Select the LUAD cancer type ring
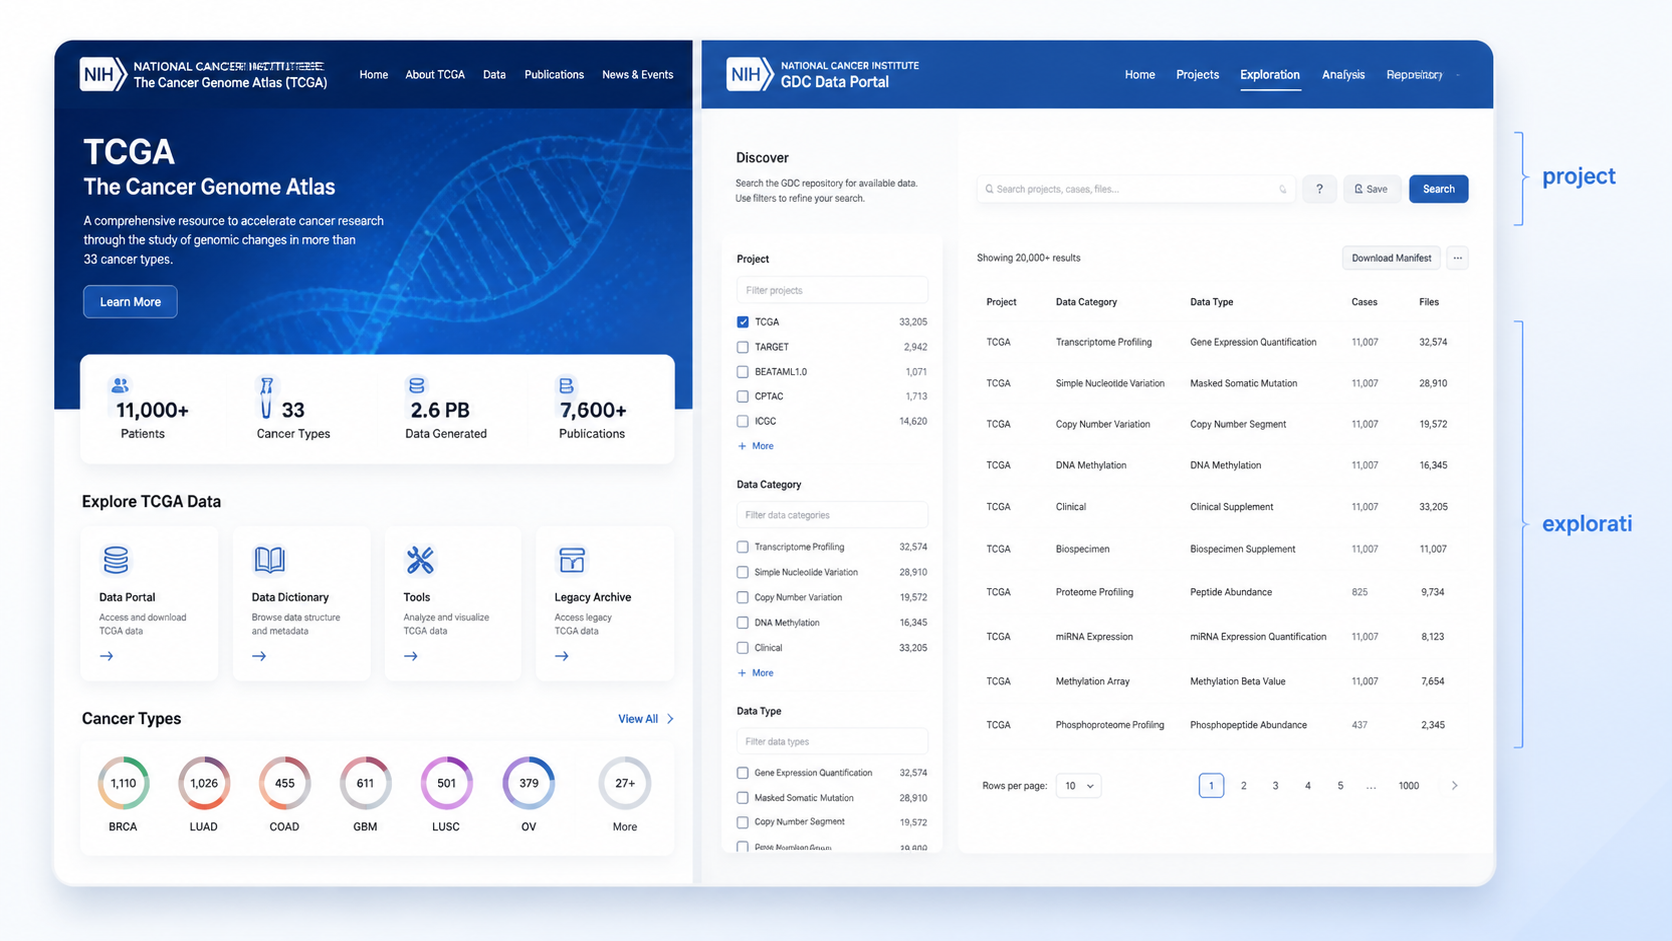 (x=204, y=783)
